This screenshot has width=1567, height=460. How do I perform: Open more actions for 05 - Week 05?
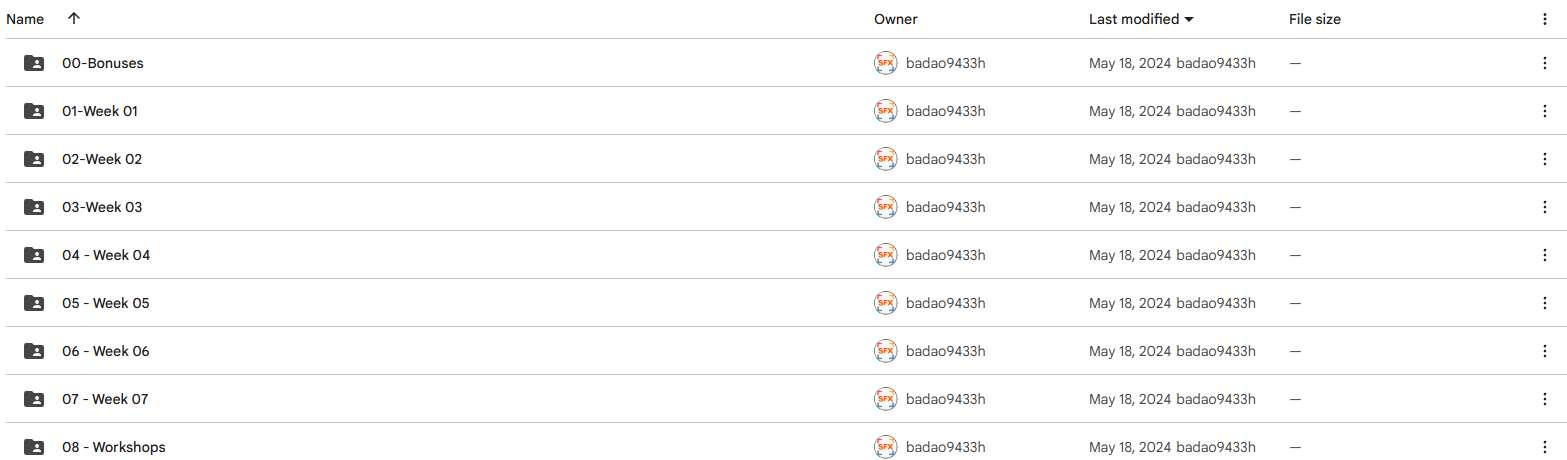click(1545, 303)
